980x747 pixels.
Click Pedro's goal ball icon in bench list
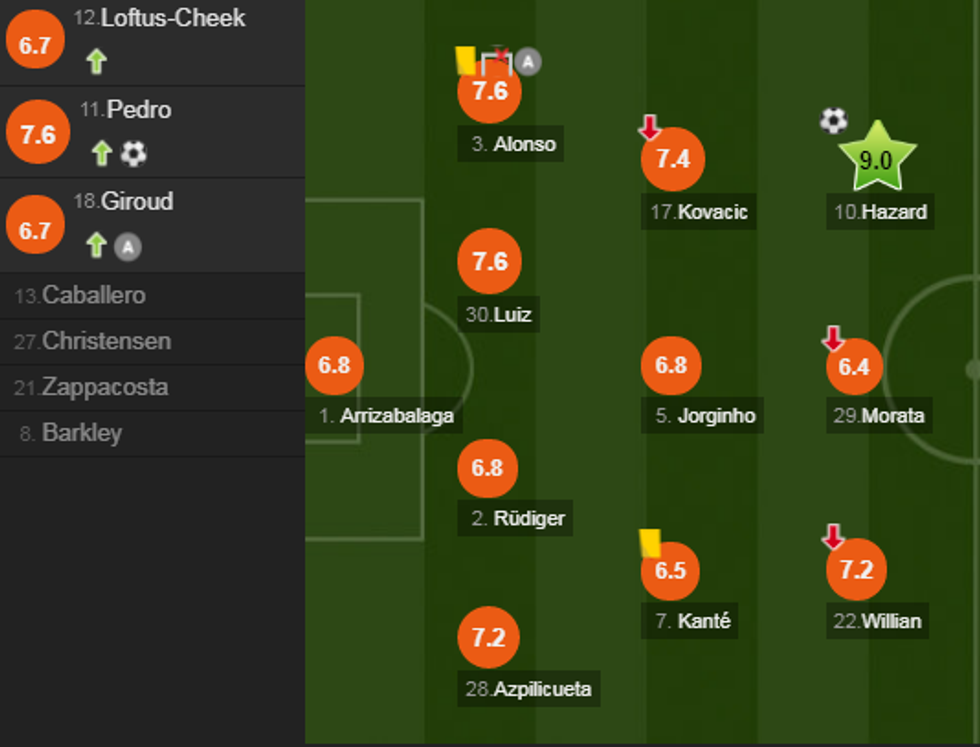coord(133,153)
